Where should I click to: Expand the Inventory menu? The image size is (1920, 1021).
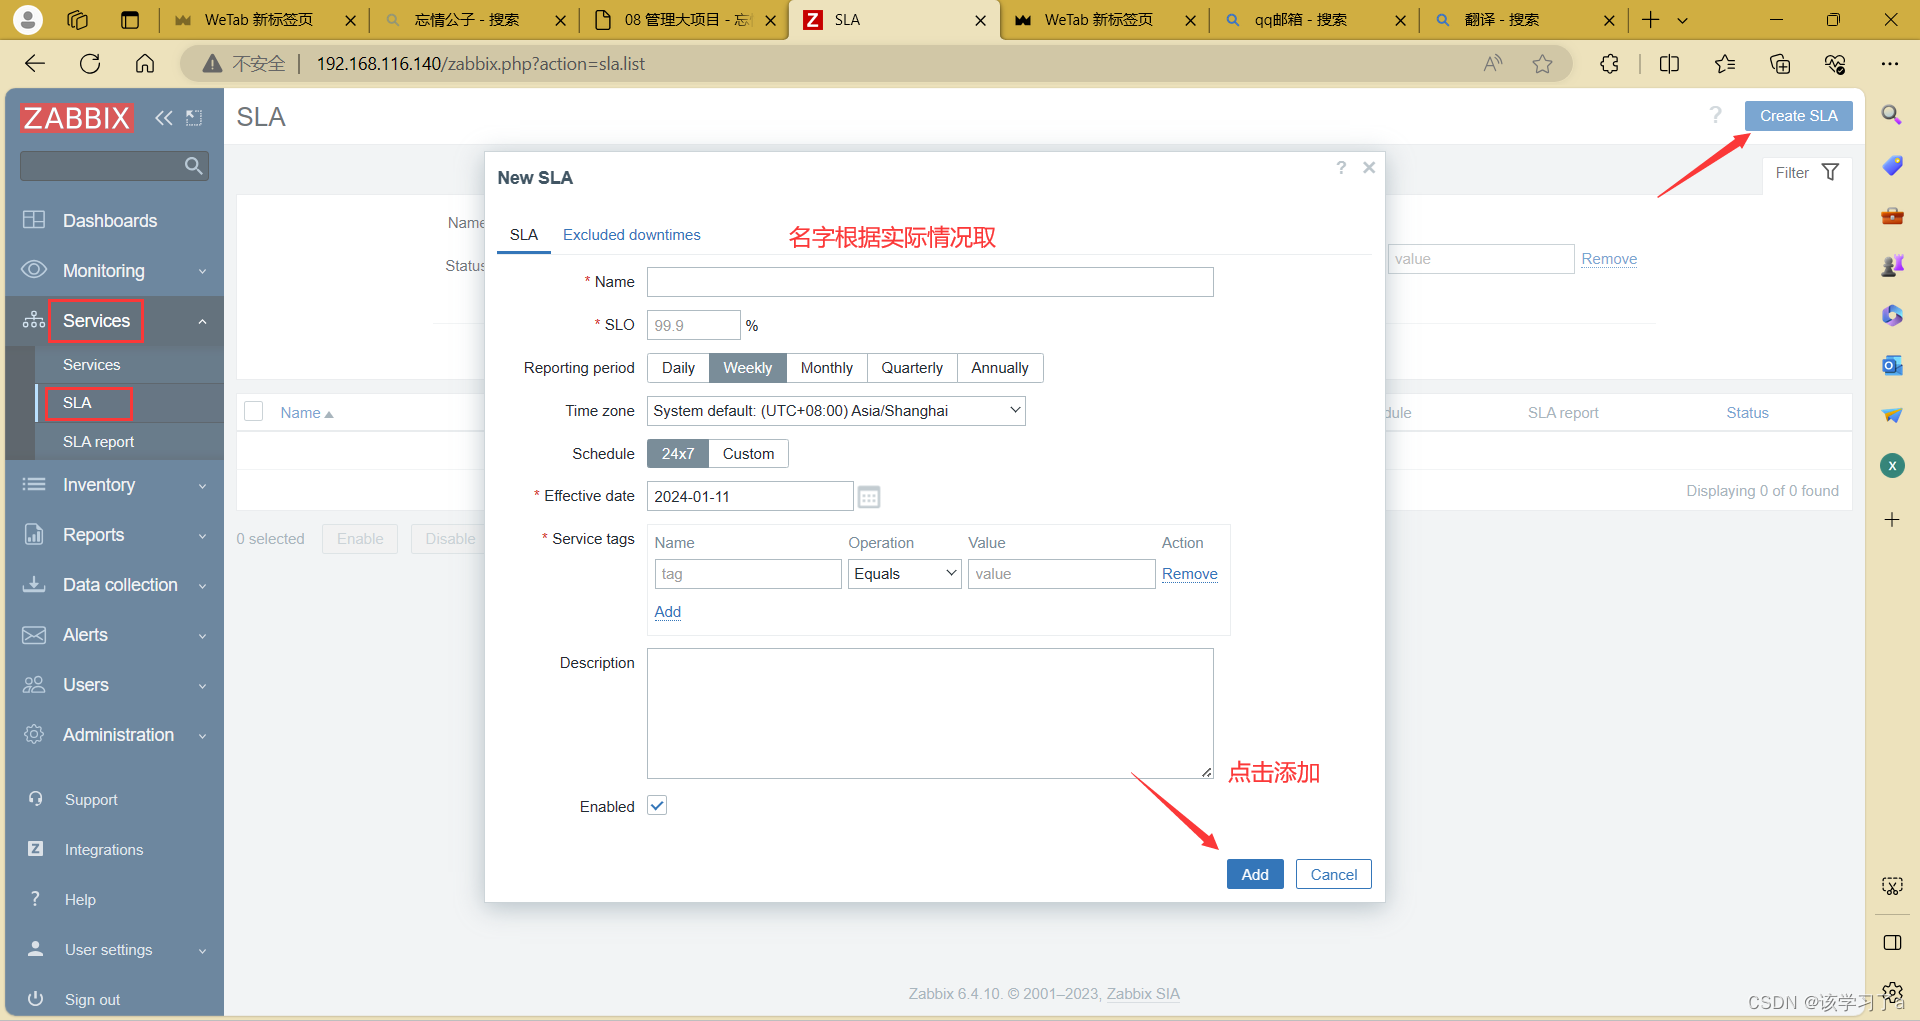pos(115,485)
